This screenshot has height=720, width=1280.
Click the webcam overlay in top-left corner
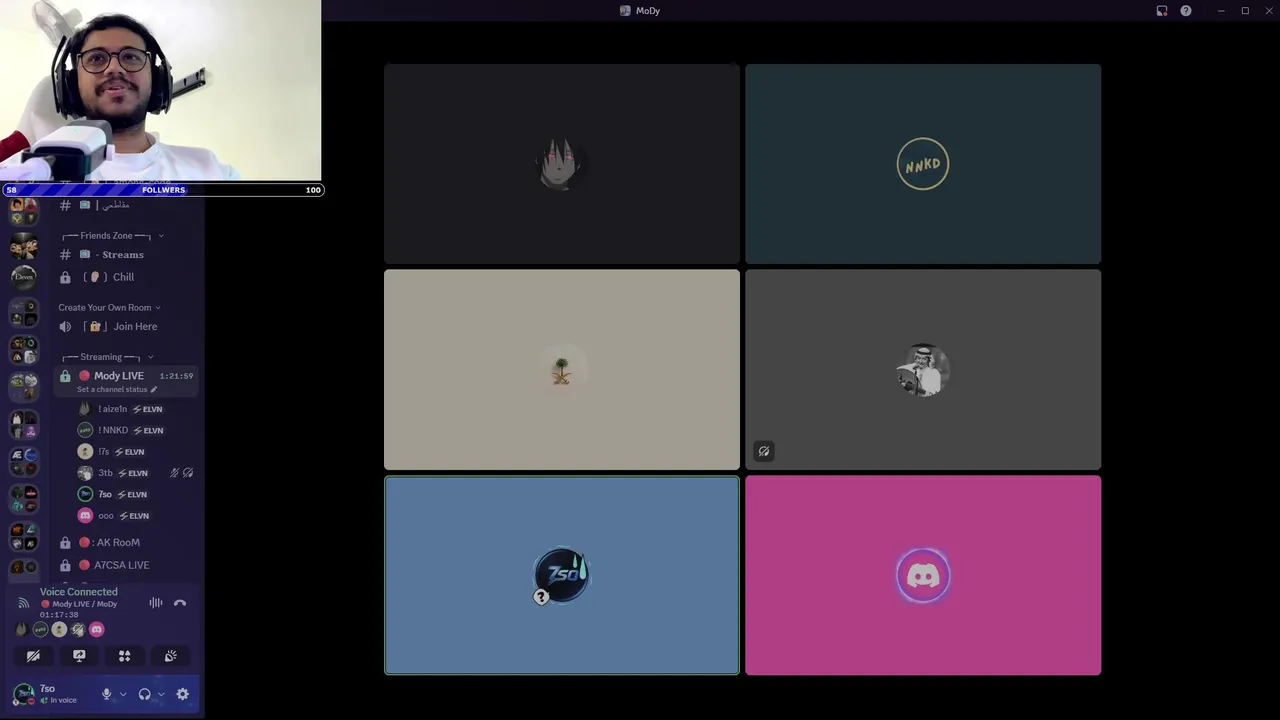click(160, 90)
